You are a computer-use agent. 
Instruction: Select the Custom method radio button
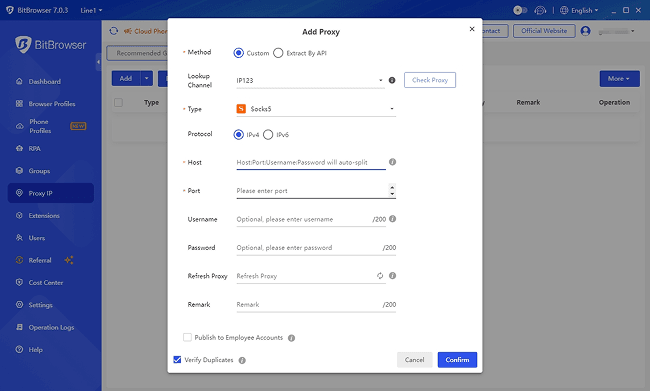tap(238, 53)
